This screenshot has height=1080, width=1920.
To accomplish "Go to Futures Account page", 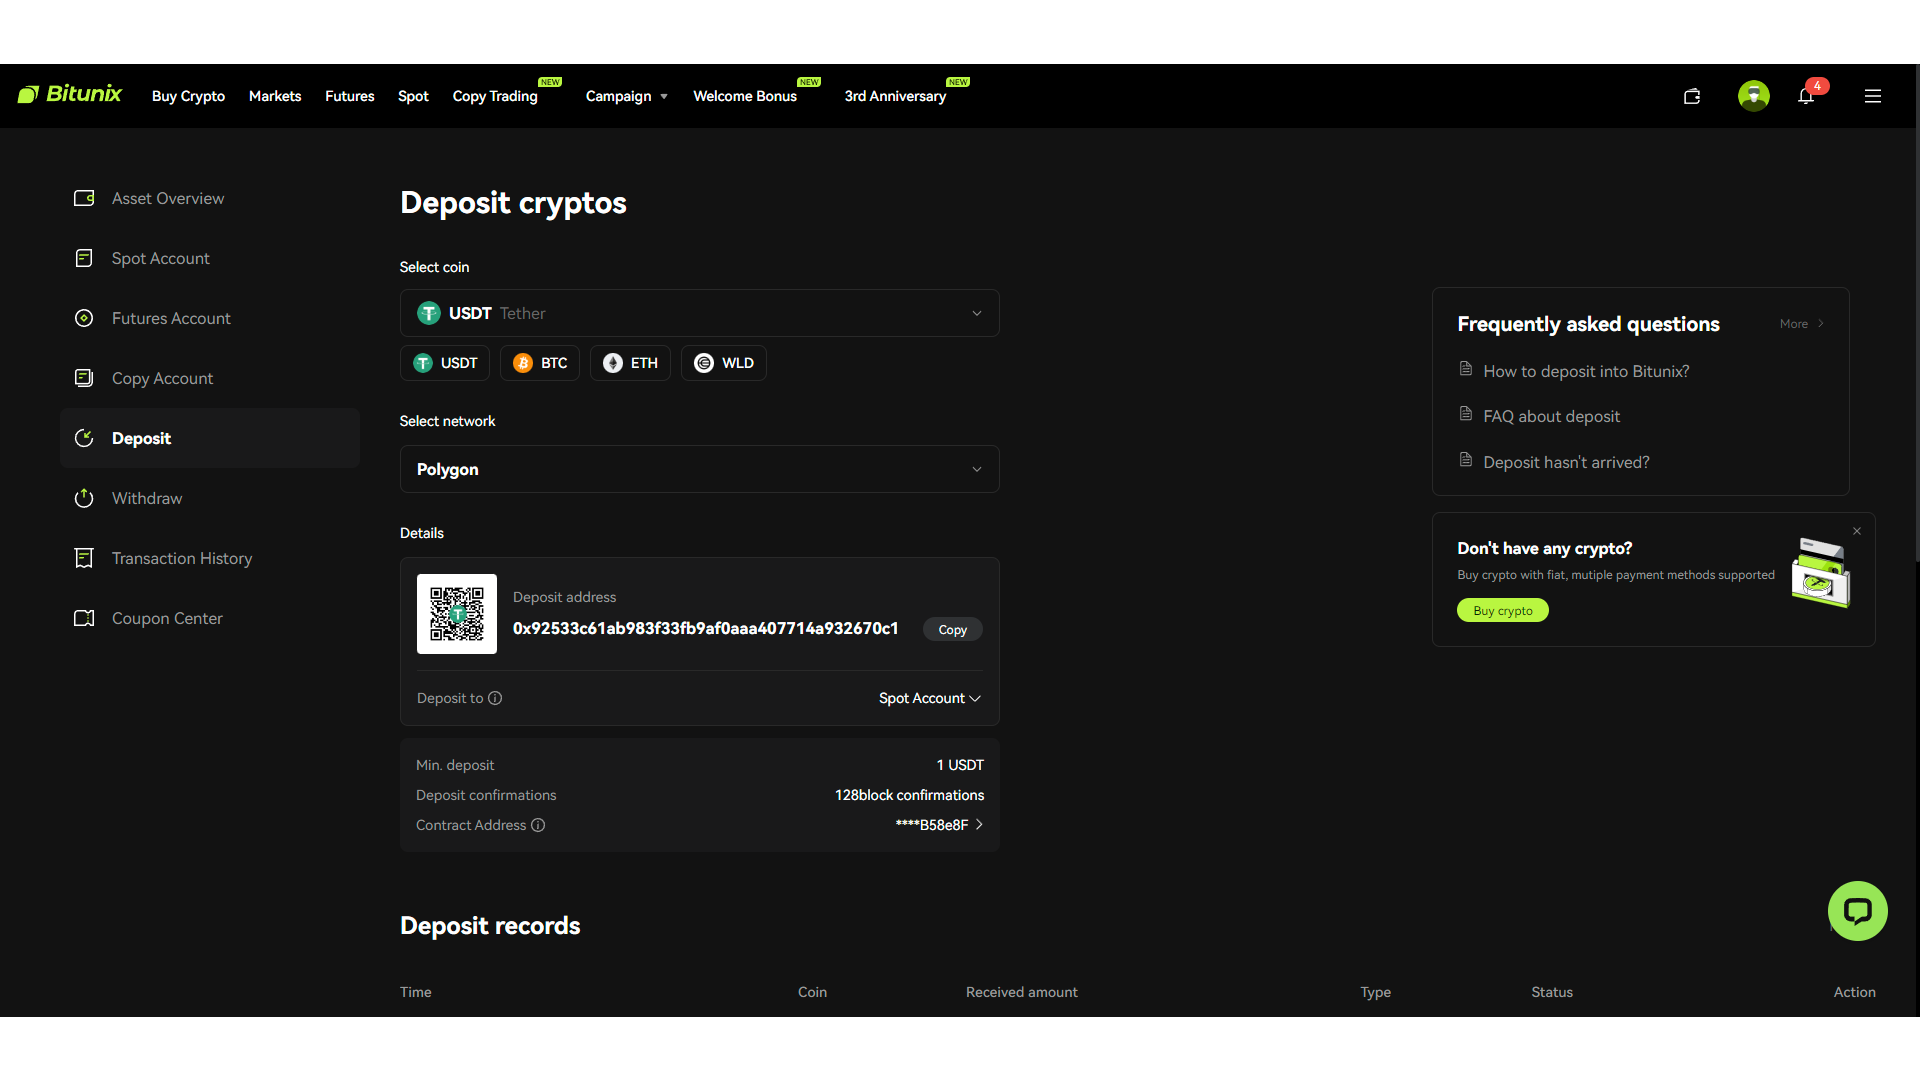I will pos(210,318).
